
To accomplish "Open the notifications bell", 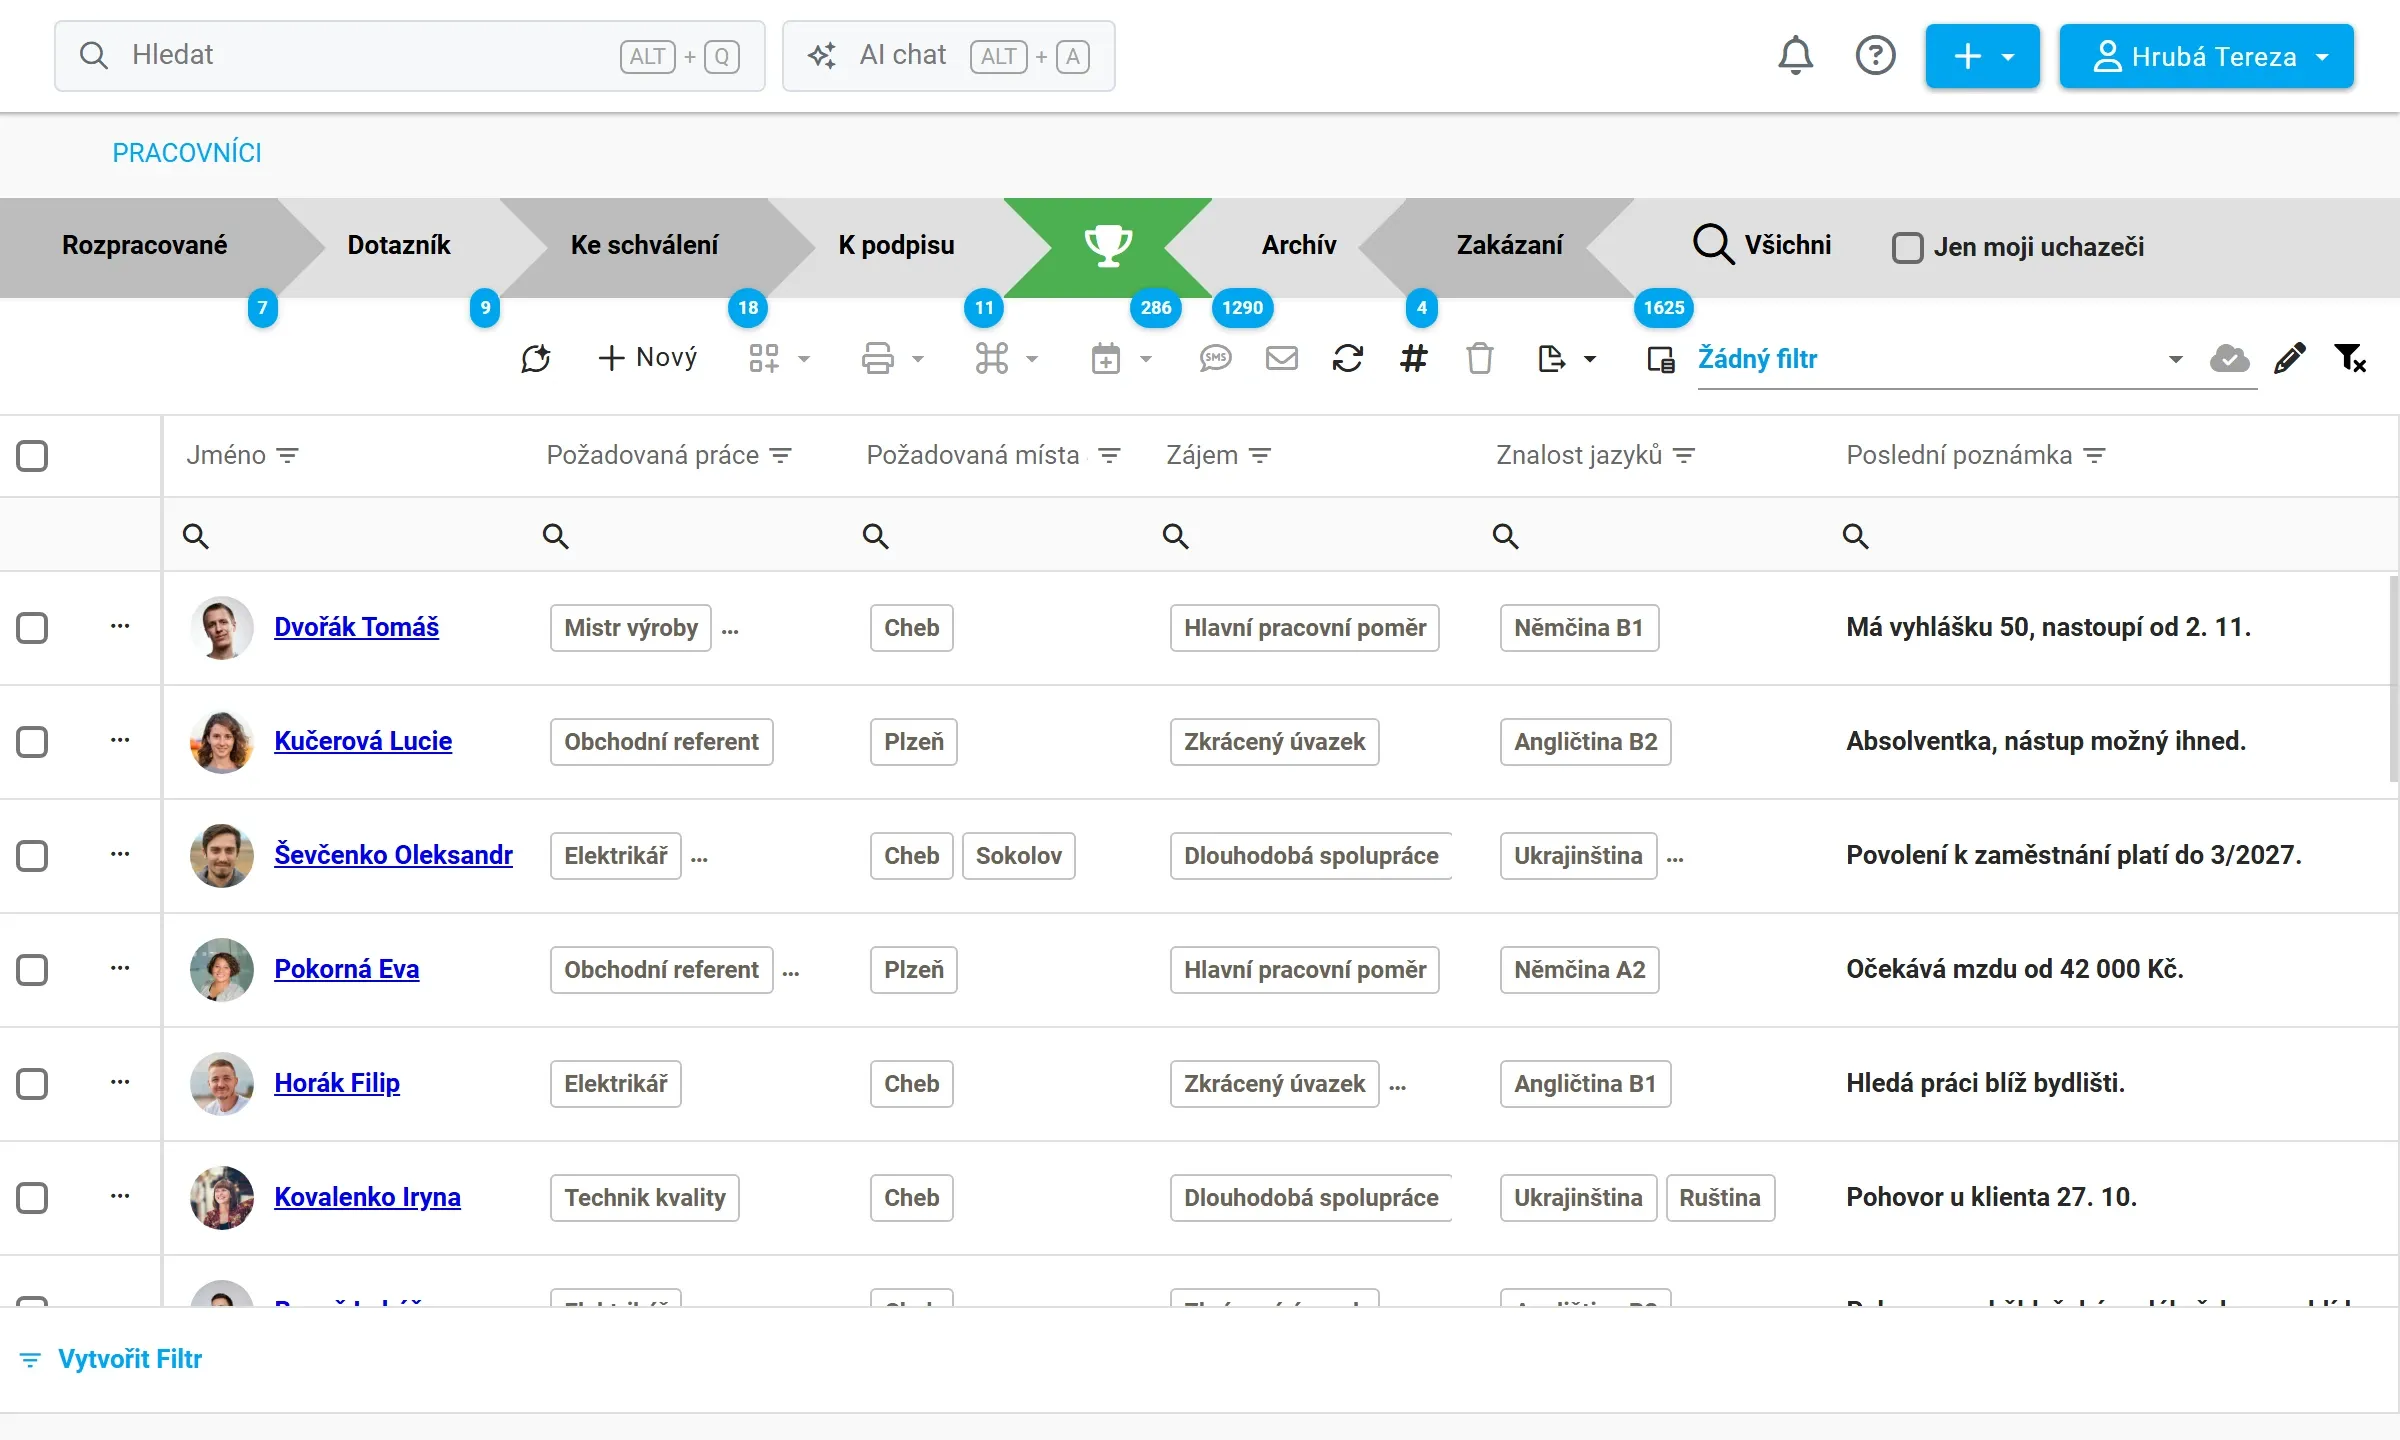I will click(1795, 56).
